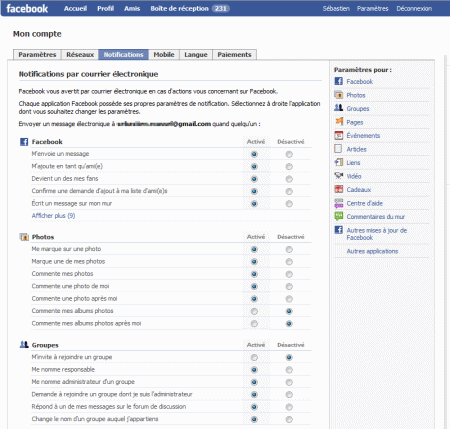Click the Centre d'aide icon in the sidebar
Image resolution: width=450 pixels, height=429 pixels.
pos(339,203)
